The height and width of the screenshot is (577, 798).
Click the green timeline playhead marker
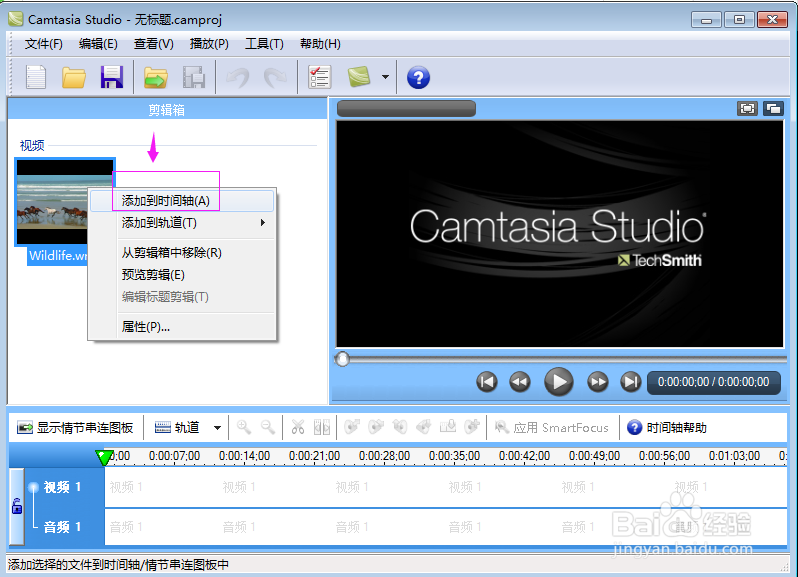(104, 457)
